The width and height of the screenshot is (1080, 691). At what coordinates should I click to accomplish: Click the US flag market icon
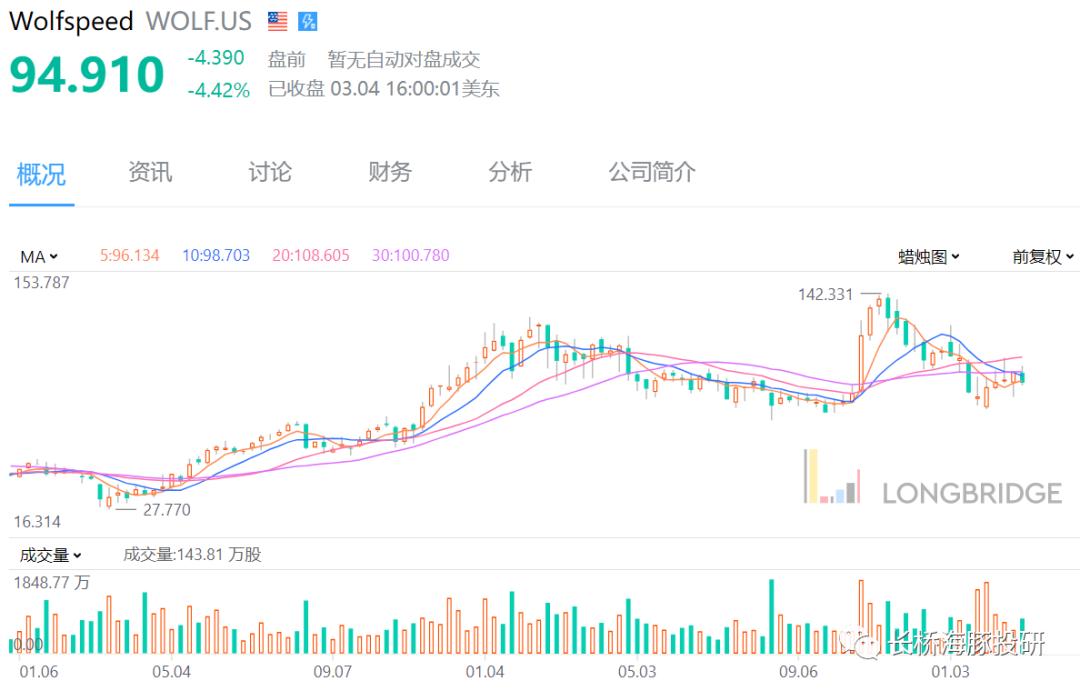277,21
